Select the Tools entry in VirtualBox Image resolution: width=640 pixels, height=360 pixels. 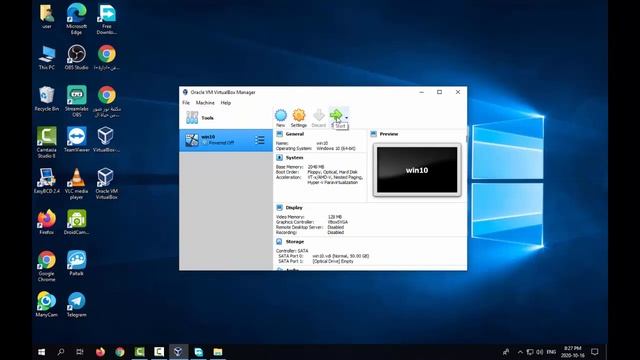tap(226, 118)
